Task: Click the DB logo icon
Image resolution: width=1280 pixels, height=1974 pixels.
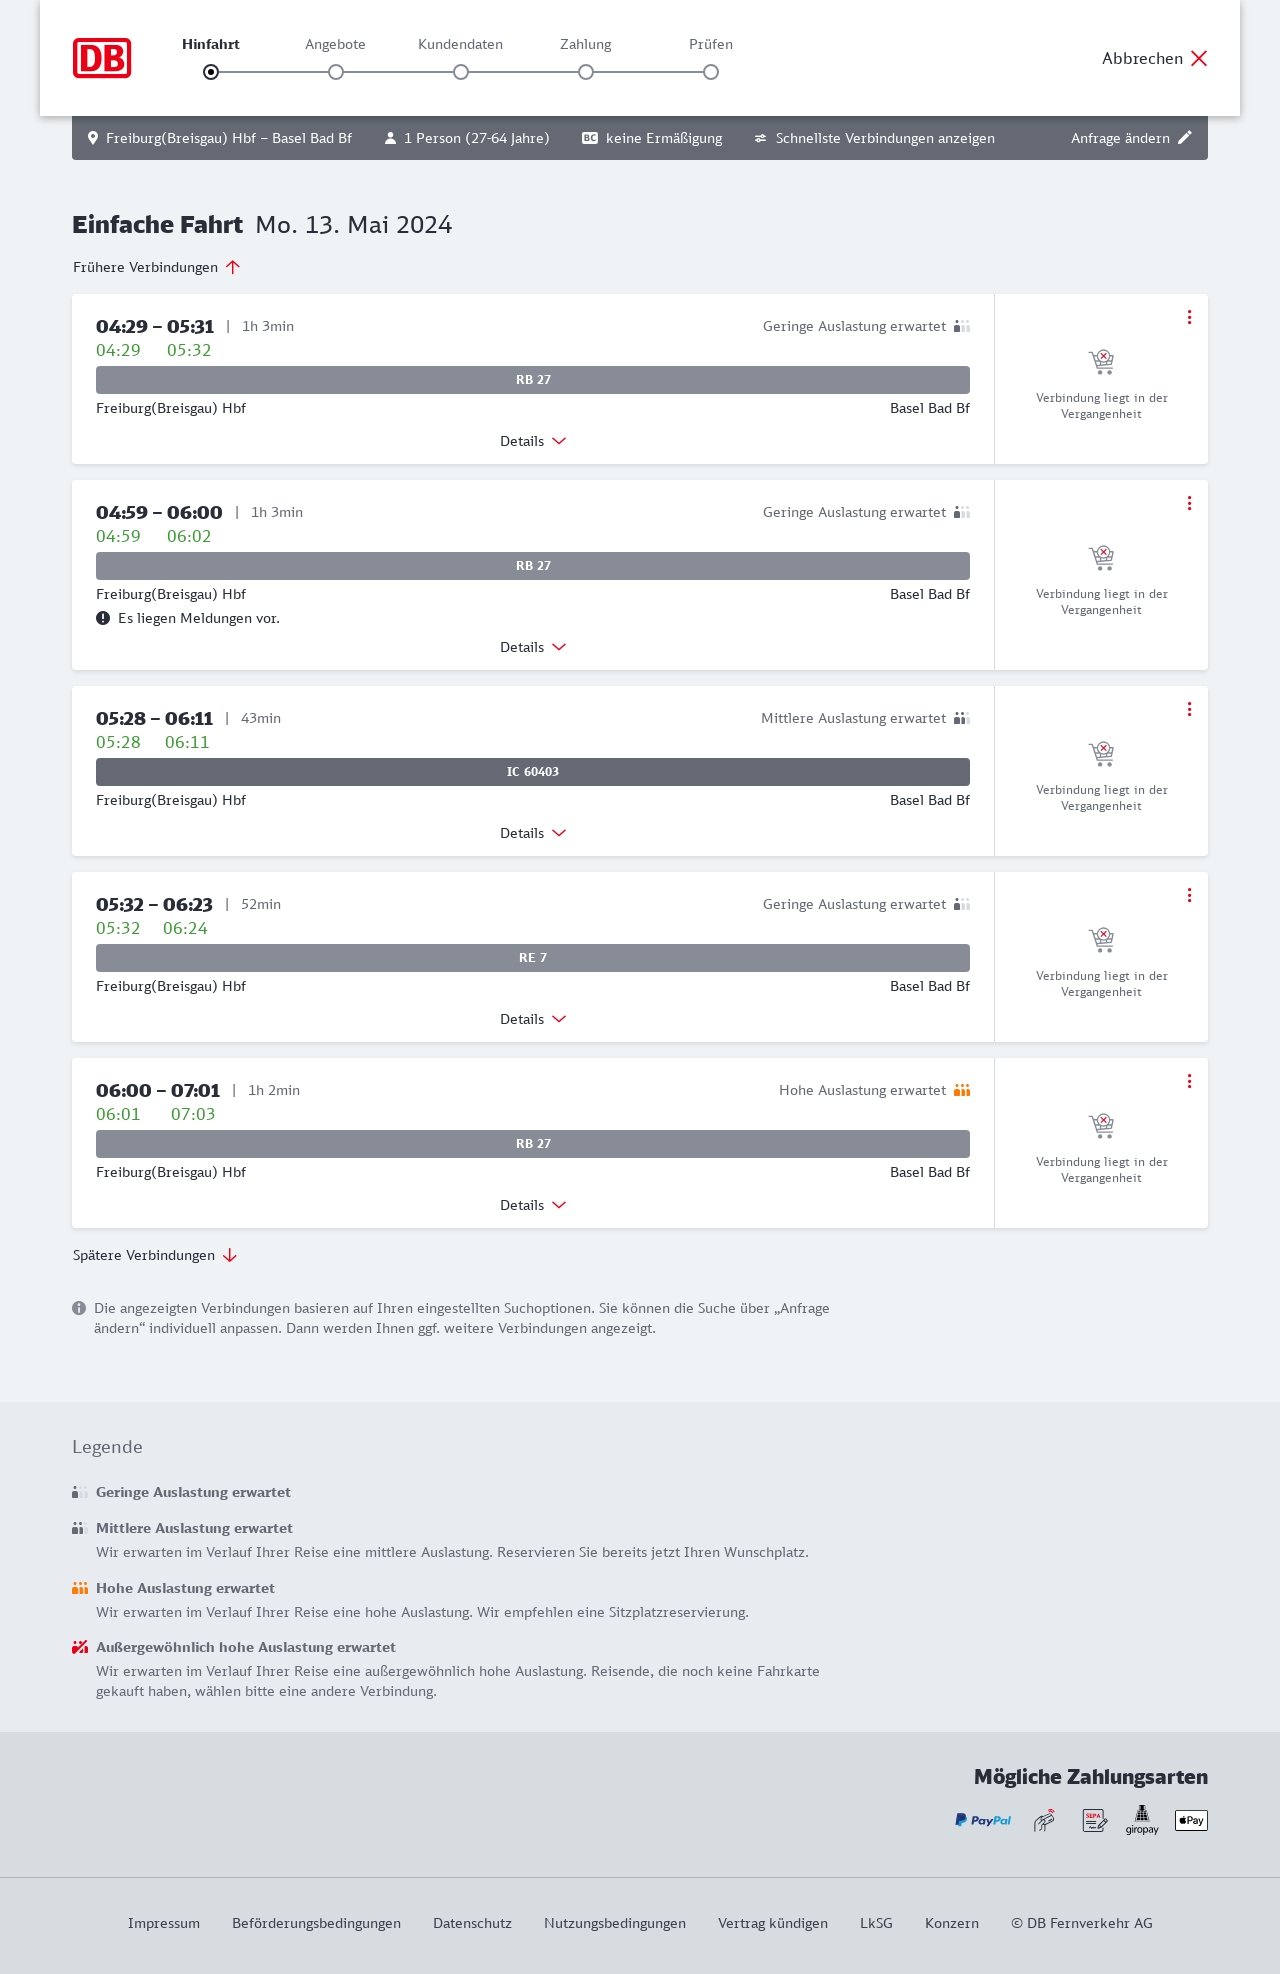Action: pos(102,58)
